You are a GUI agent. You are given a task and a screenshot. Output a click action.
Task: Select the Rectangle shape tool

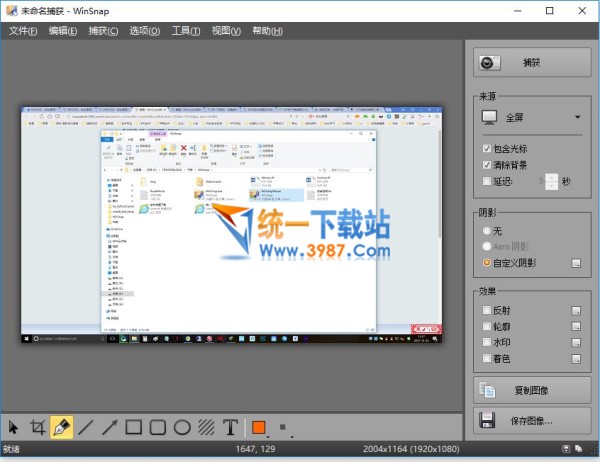pyautogui.click(x=134, y=427)
